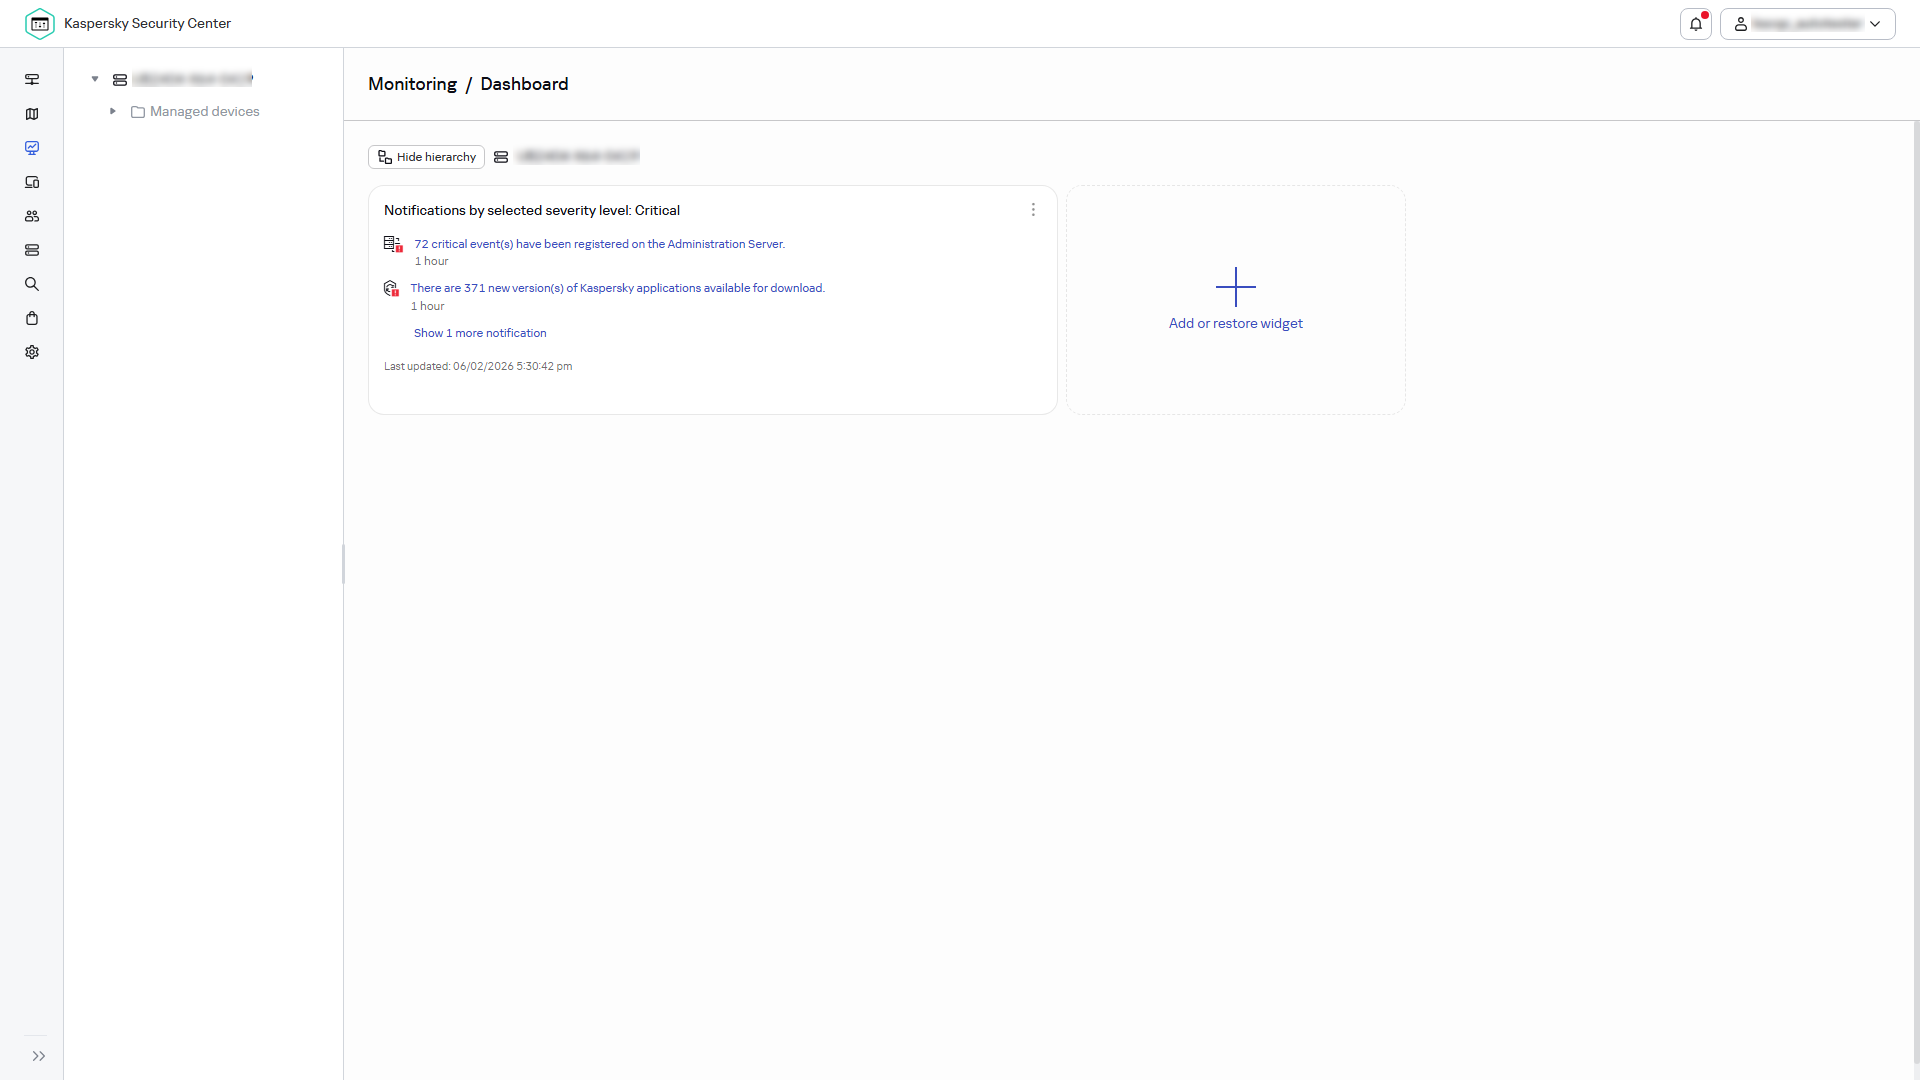This screenshot has height=1080, width=1920.
Task: Click Hide hierarchy button
Action: [426, 157]
